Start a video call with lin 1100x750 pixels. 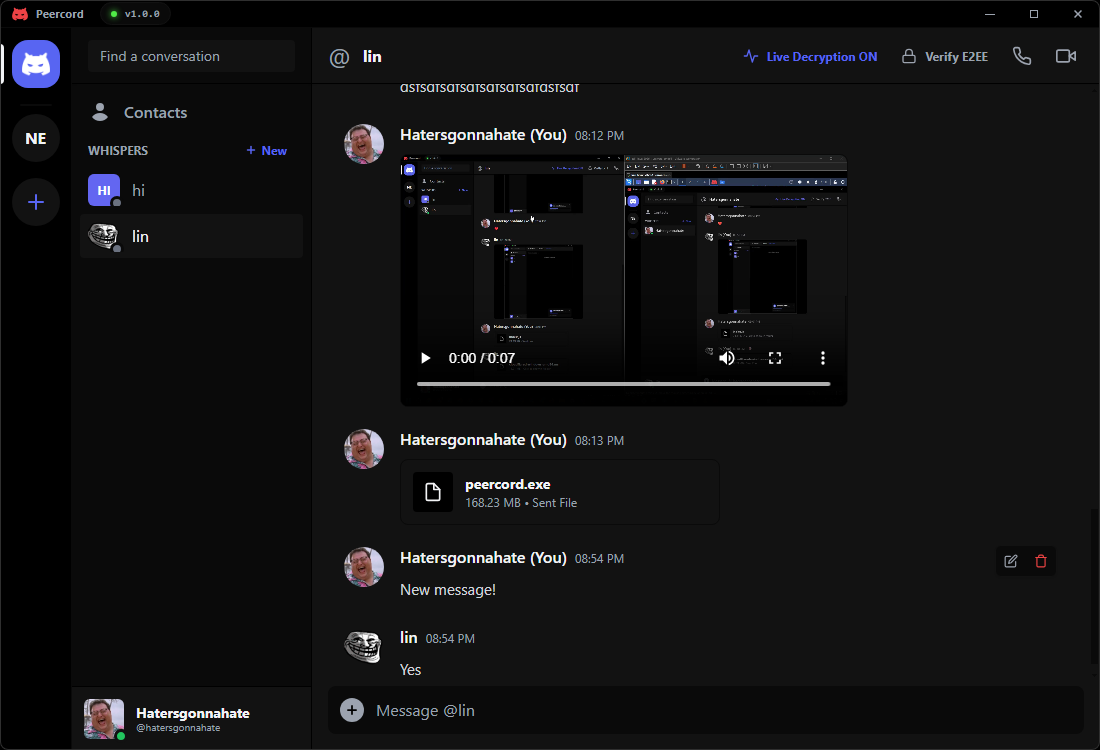(1066, 56)
